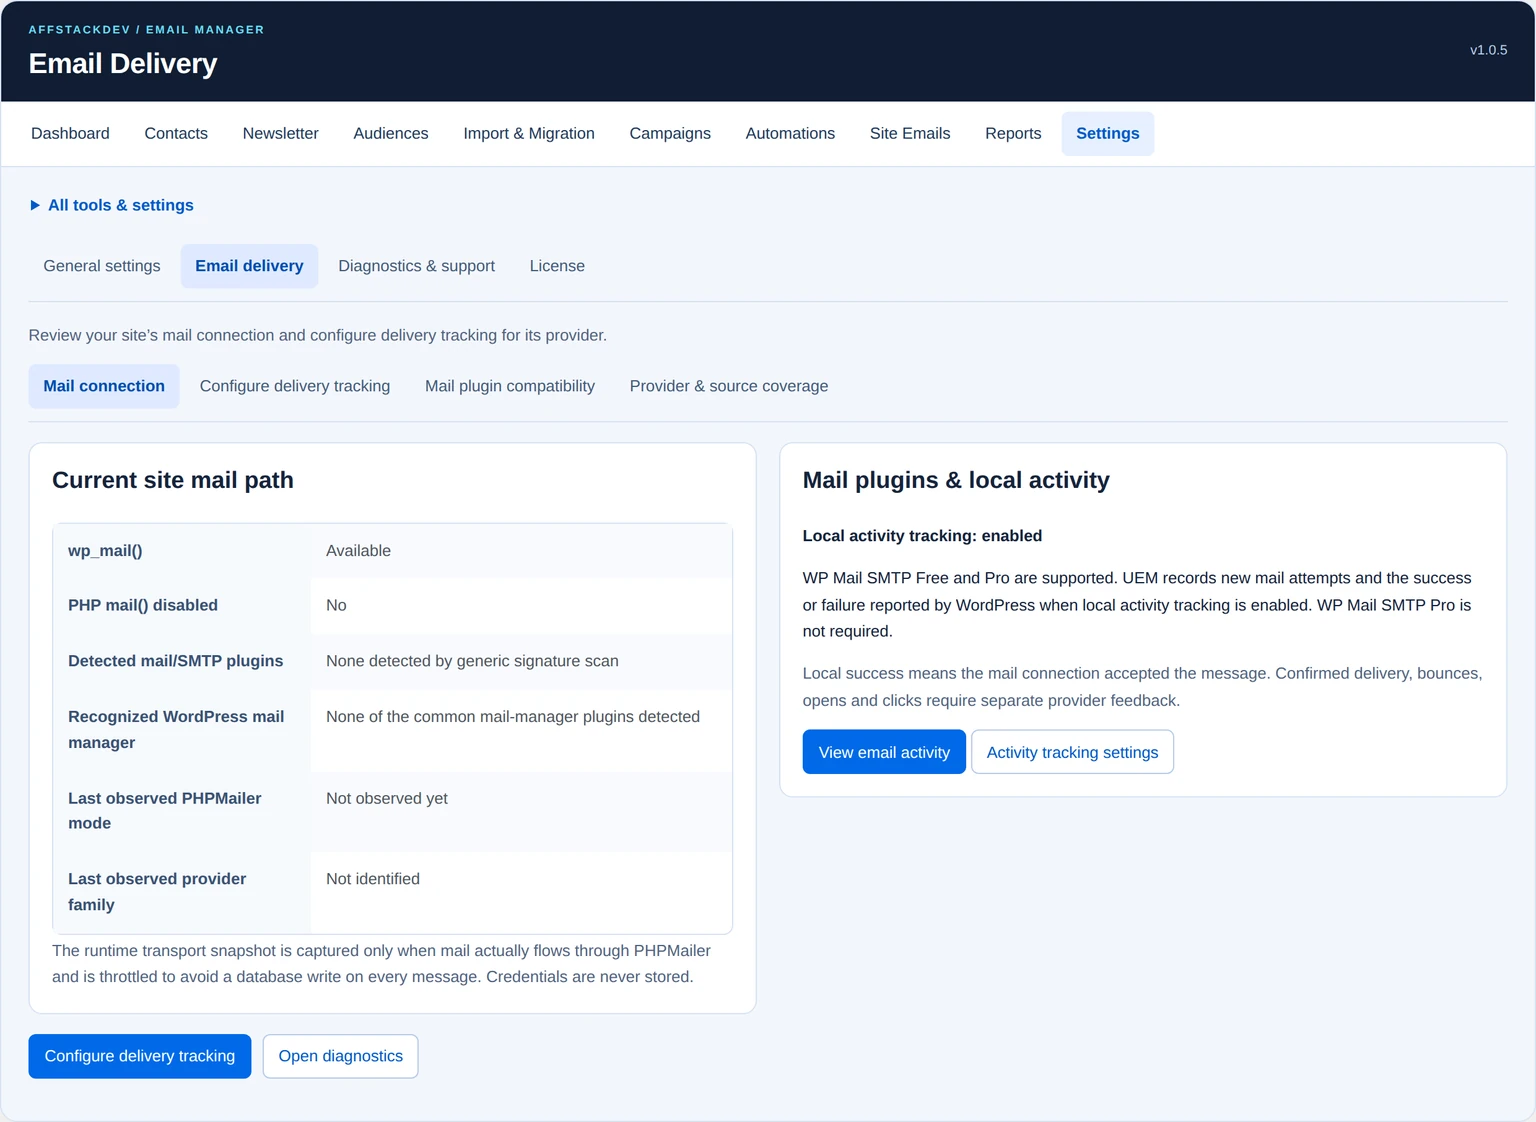Open Mail plugin compatibility tab
The width and height of the screenshot is (1536, 1122).
[x=510, y=386]
